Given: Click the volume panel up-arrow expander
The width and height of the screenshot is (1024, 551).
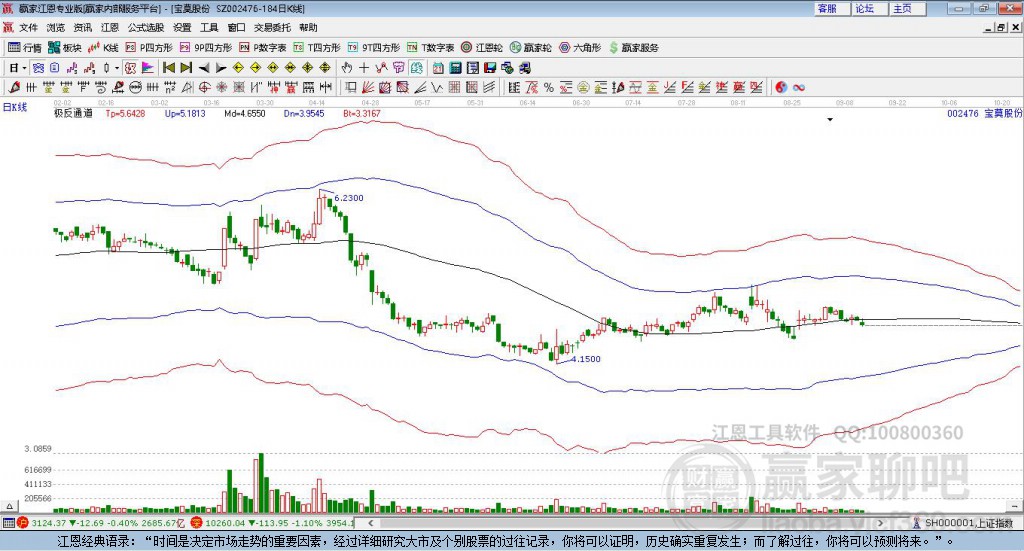Looking at the screenshot, I should click(x=9, y=506).
